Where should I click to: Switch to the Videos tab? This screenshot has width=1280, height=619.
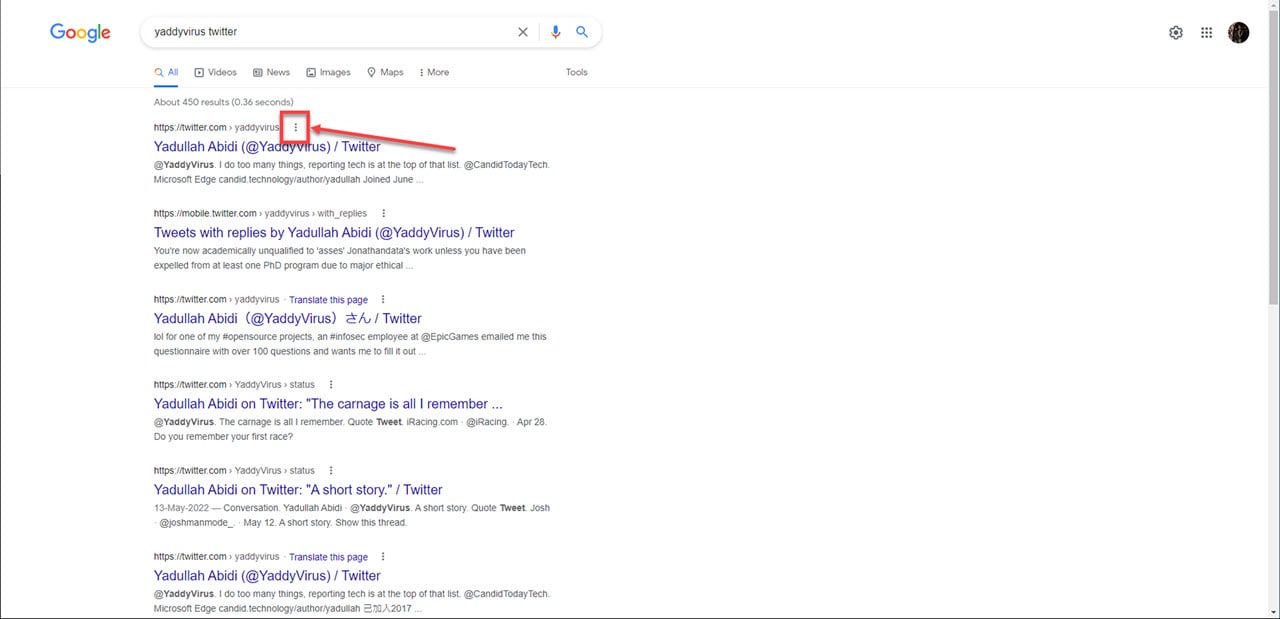[x=215, y=72]
